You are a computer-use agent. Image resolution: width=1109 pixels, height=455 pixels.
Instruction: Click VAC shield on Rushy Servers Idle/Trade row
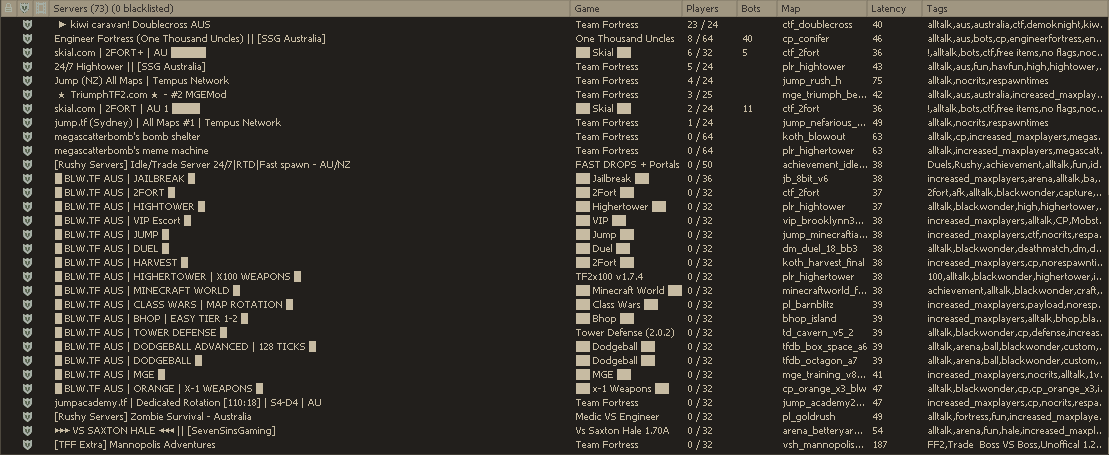click(27, 165)
